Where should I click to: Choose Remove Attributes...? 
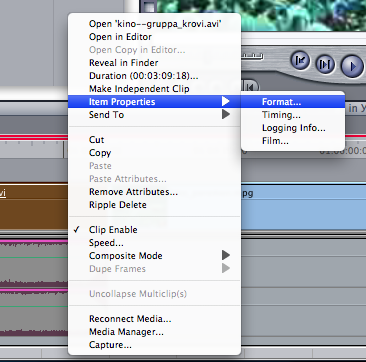[154, 192]
